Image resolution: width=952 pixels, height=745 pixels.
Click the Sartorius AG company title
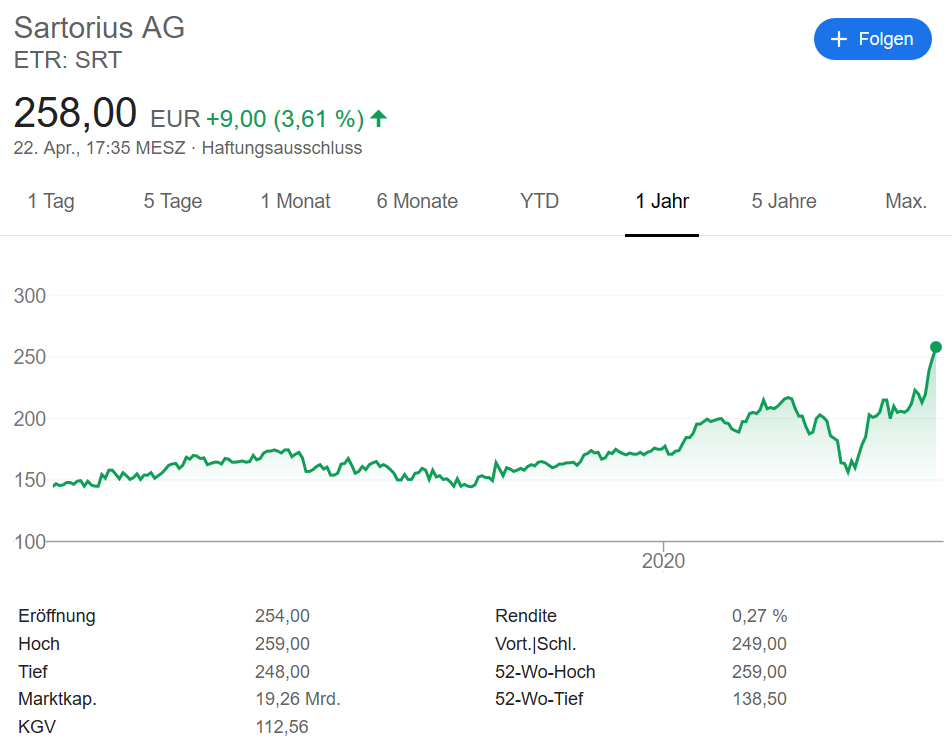99,28
